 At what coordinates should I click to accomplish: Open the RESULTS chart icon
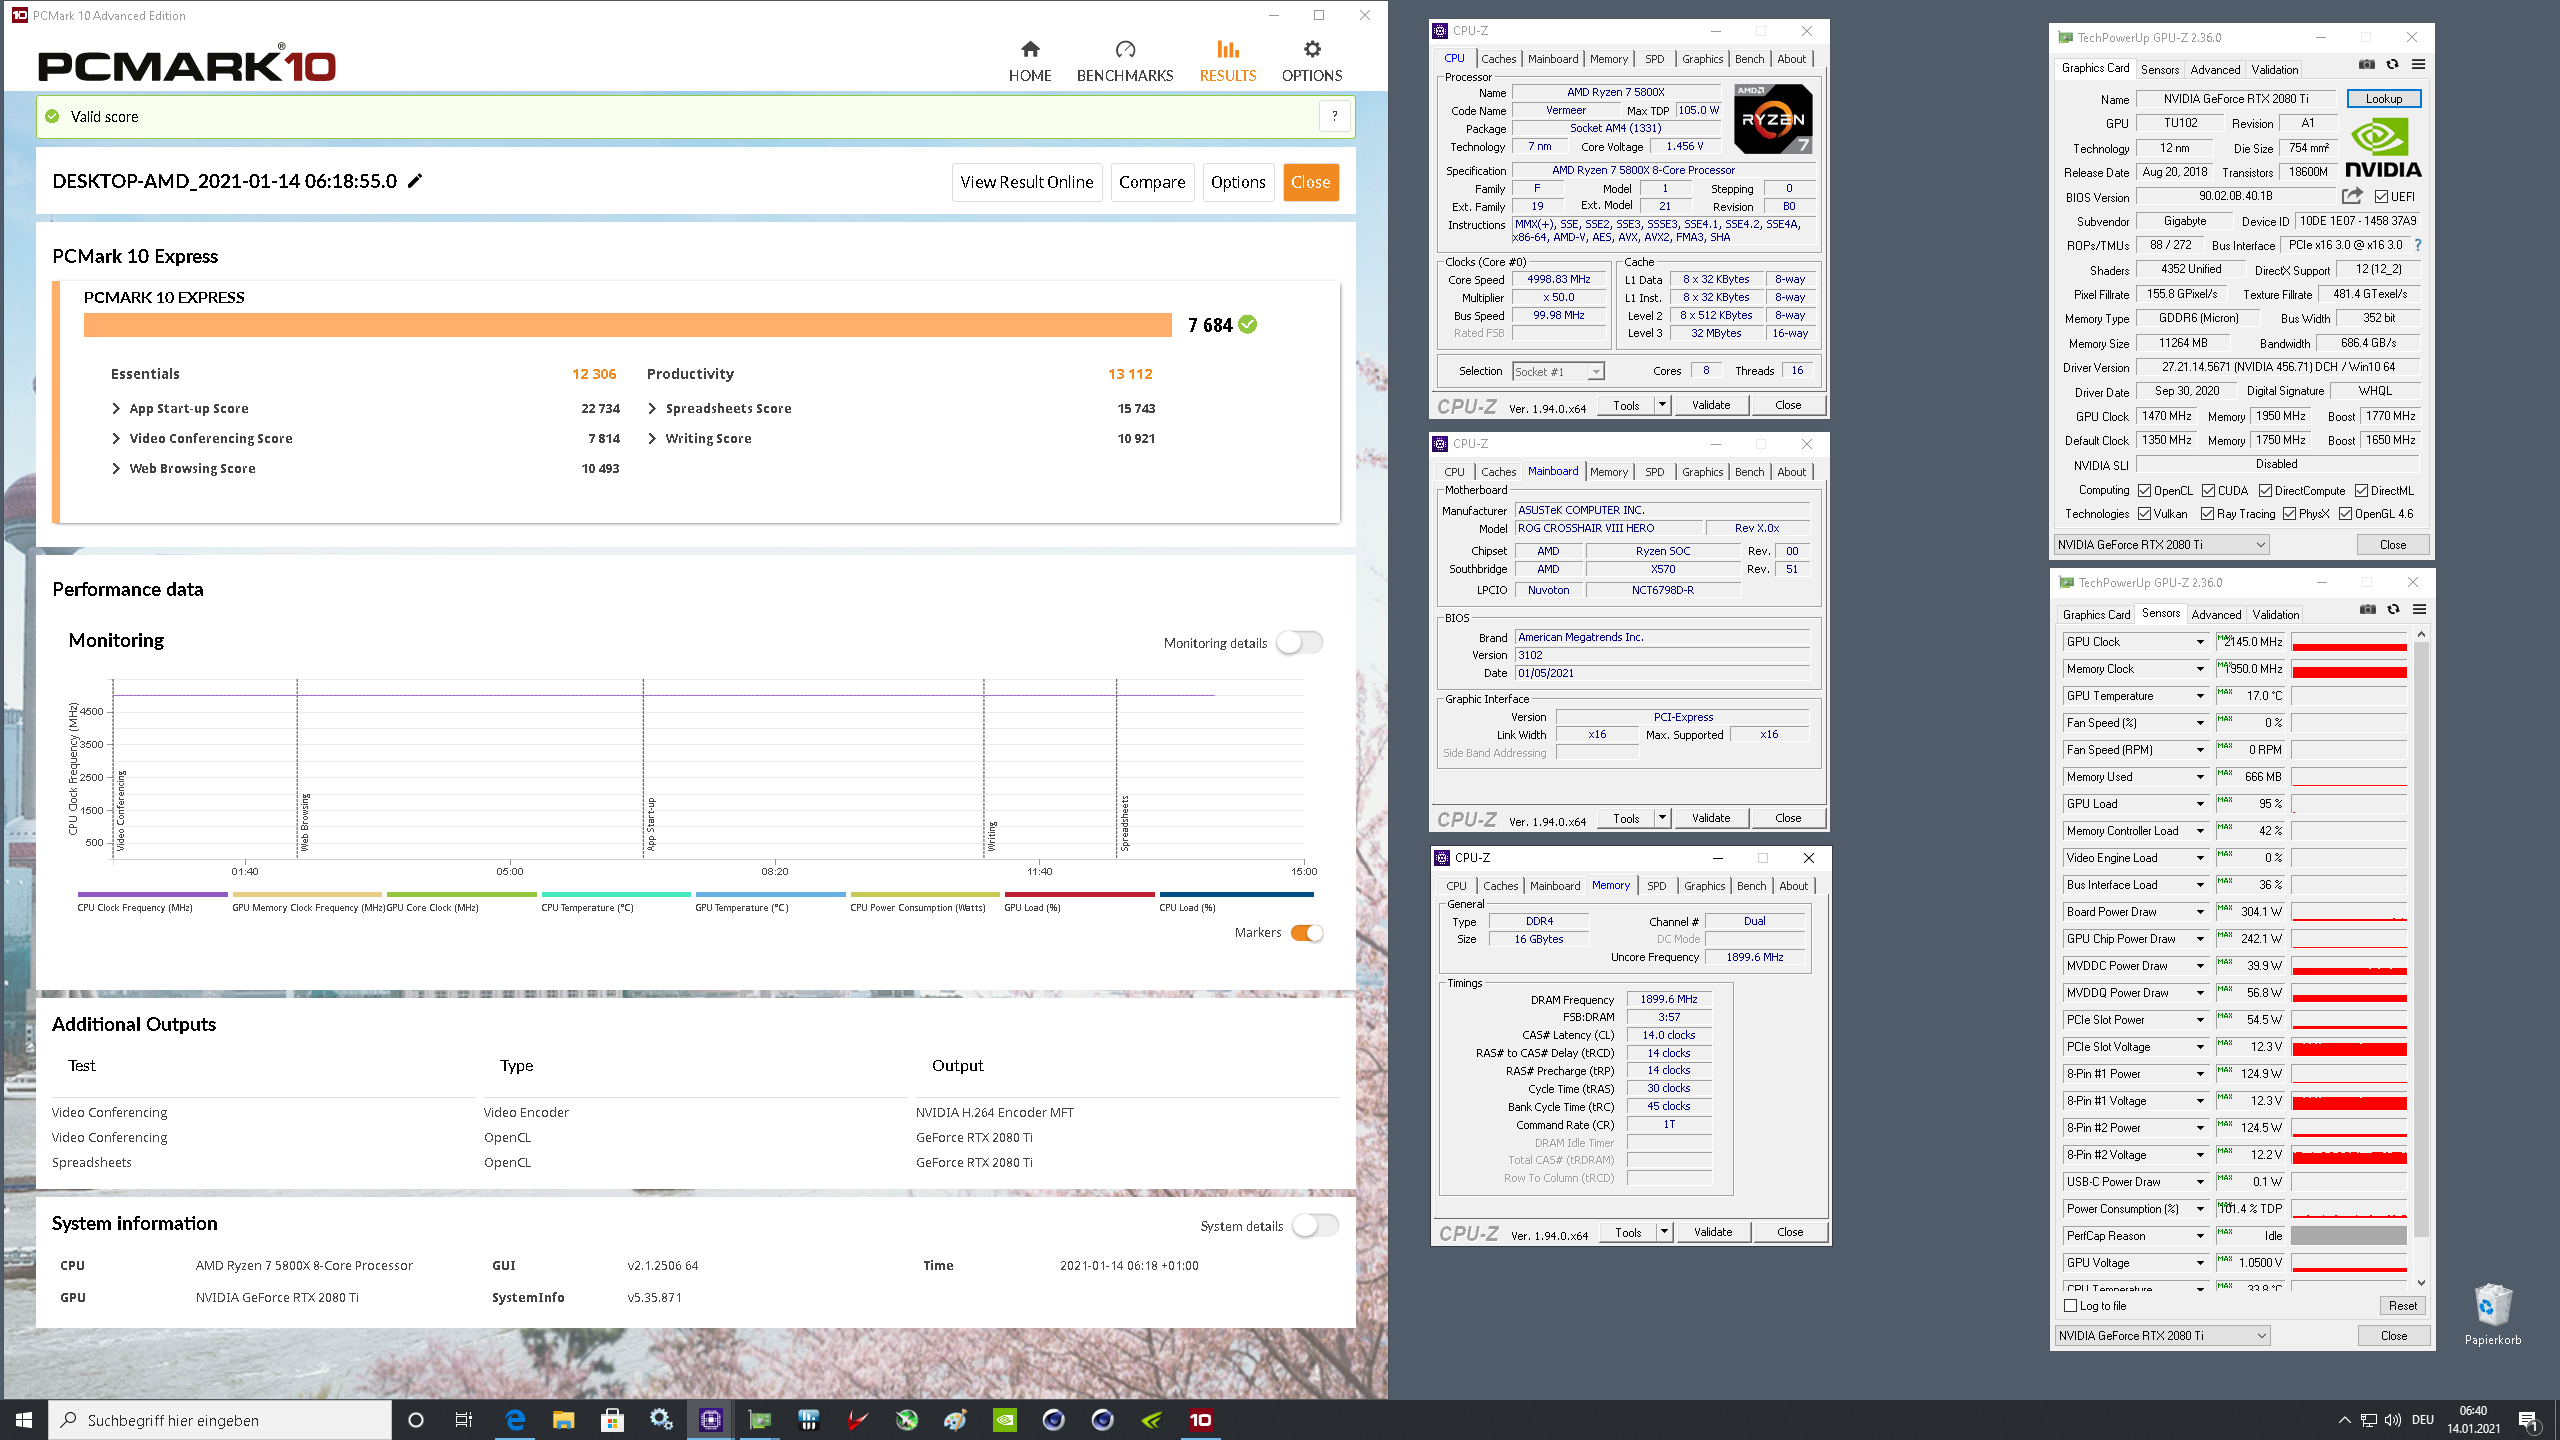tap(1228, 49)
